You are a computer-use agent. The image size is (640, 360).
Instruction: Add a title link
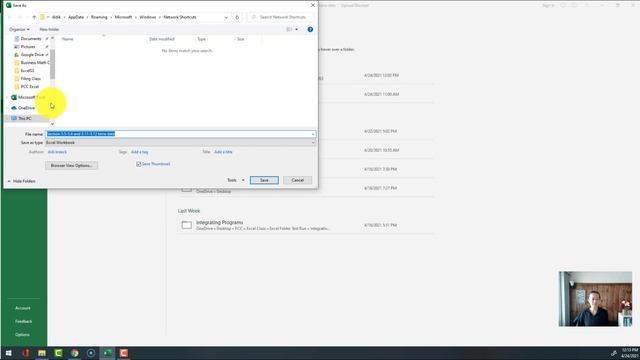(223, 152)
